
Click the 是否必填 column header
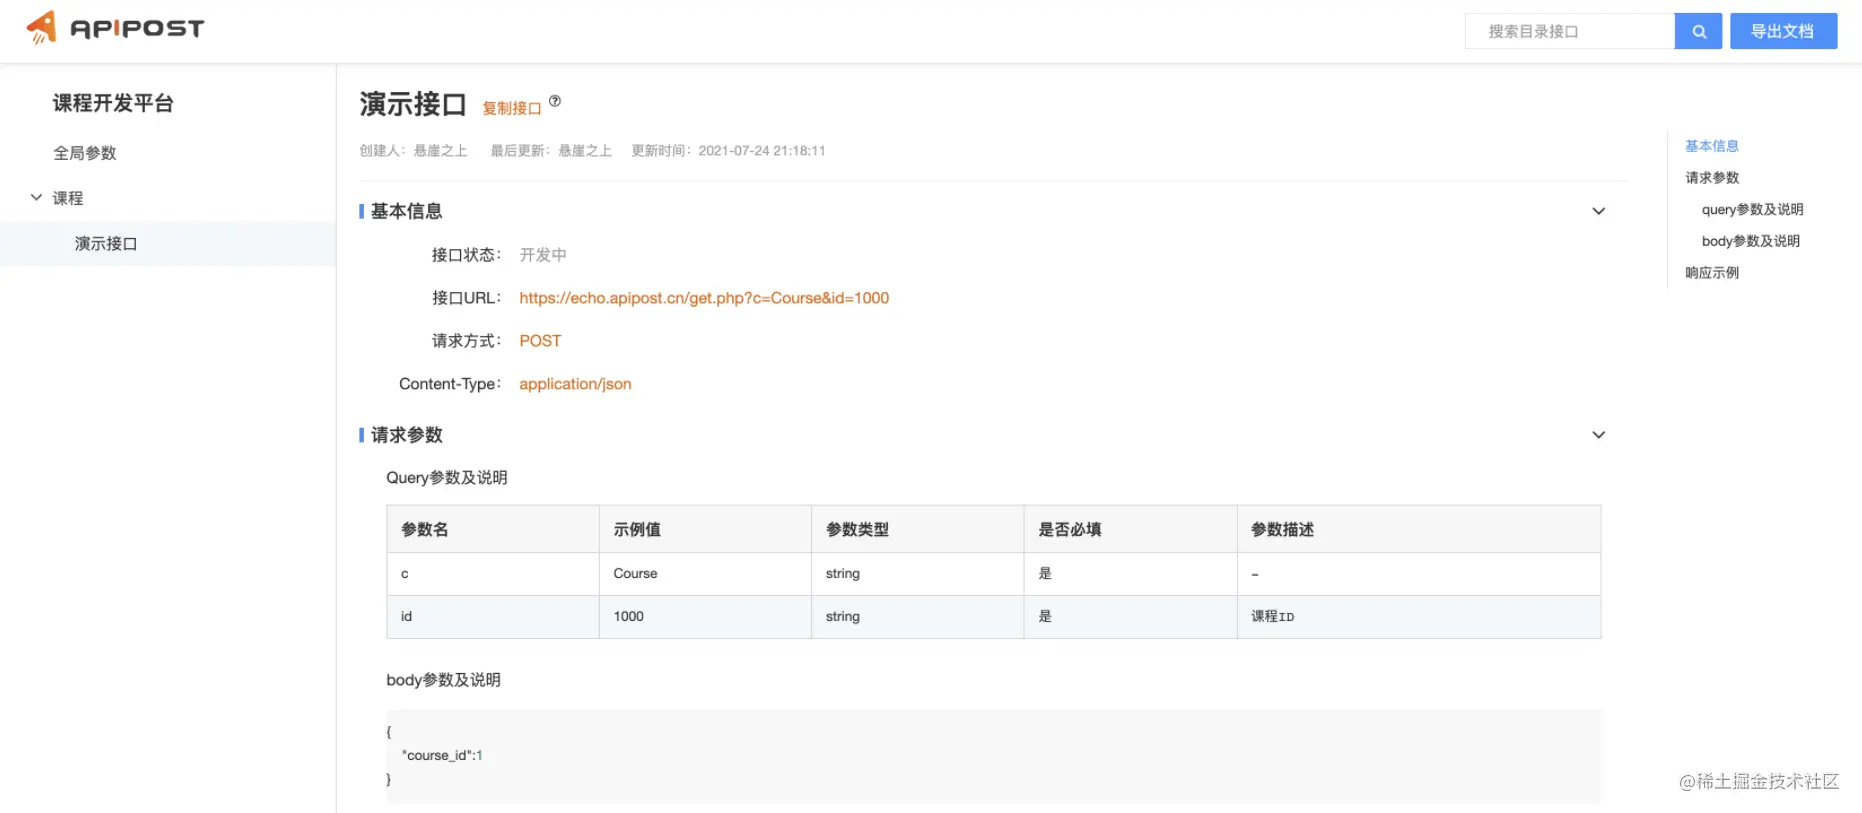point(1130,529)
